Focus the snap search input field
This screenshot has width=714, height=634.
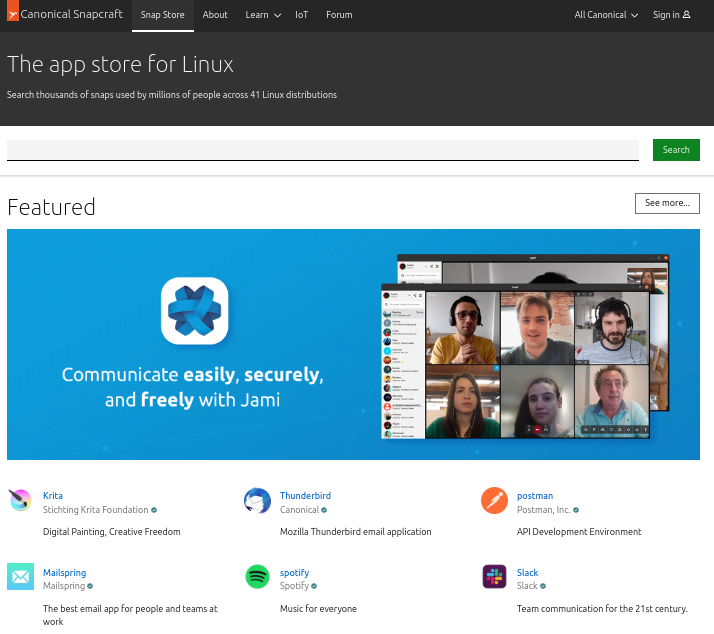[x=322, y=150]
